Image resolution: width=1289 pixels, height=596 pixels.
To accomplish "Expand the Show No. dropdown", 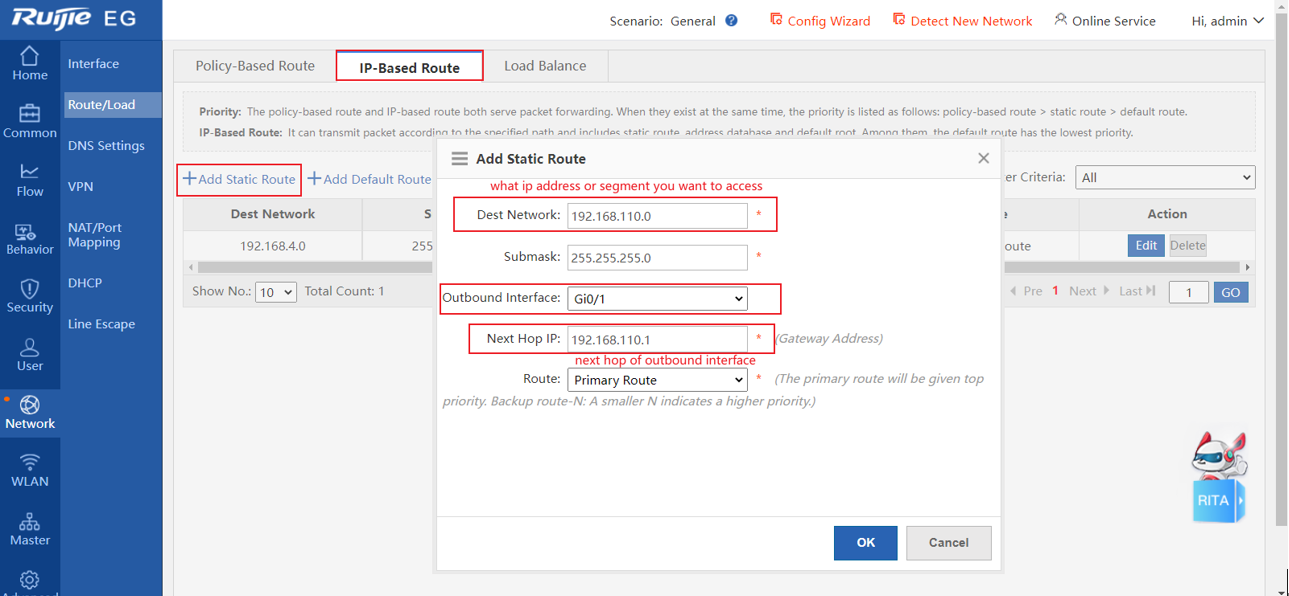I will click(x=275, y=292).
